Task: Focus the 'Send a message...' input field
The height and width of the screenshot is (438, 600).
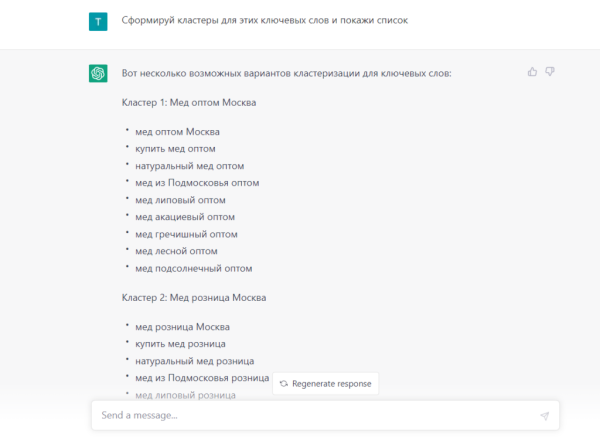Action: (x=315, y=415)
